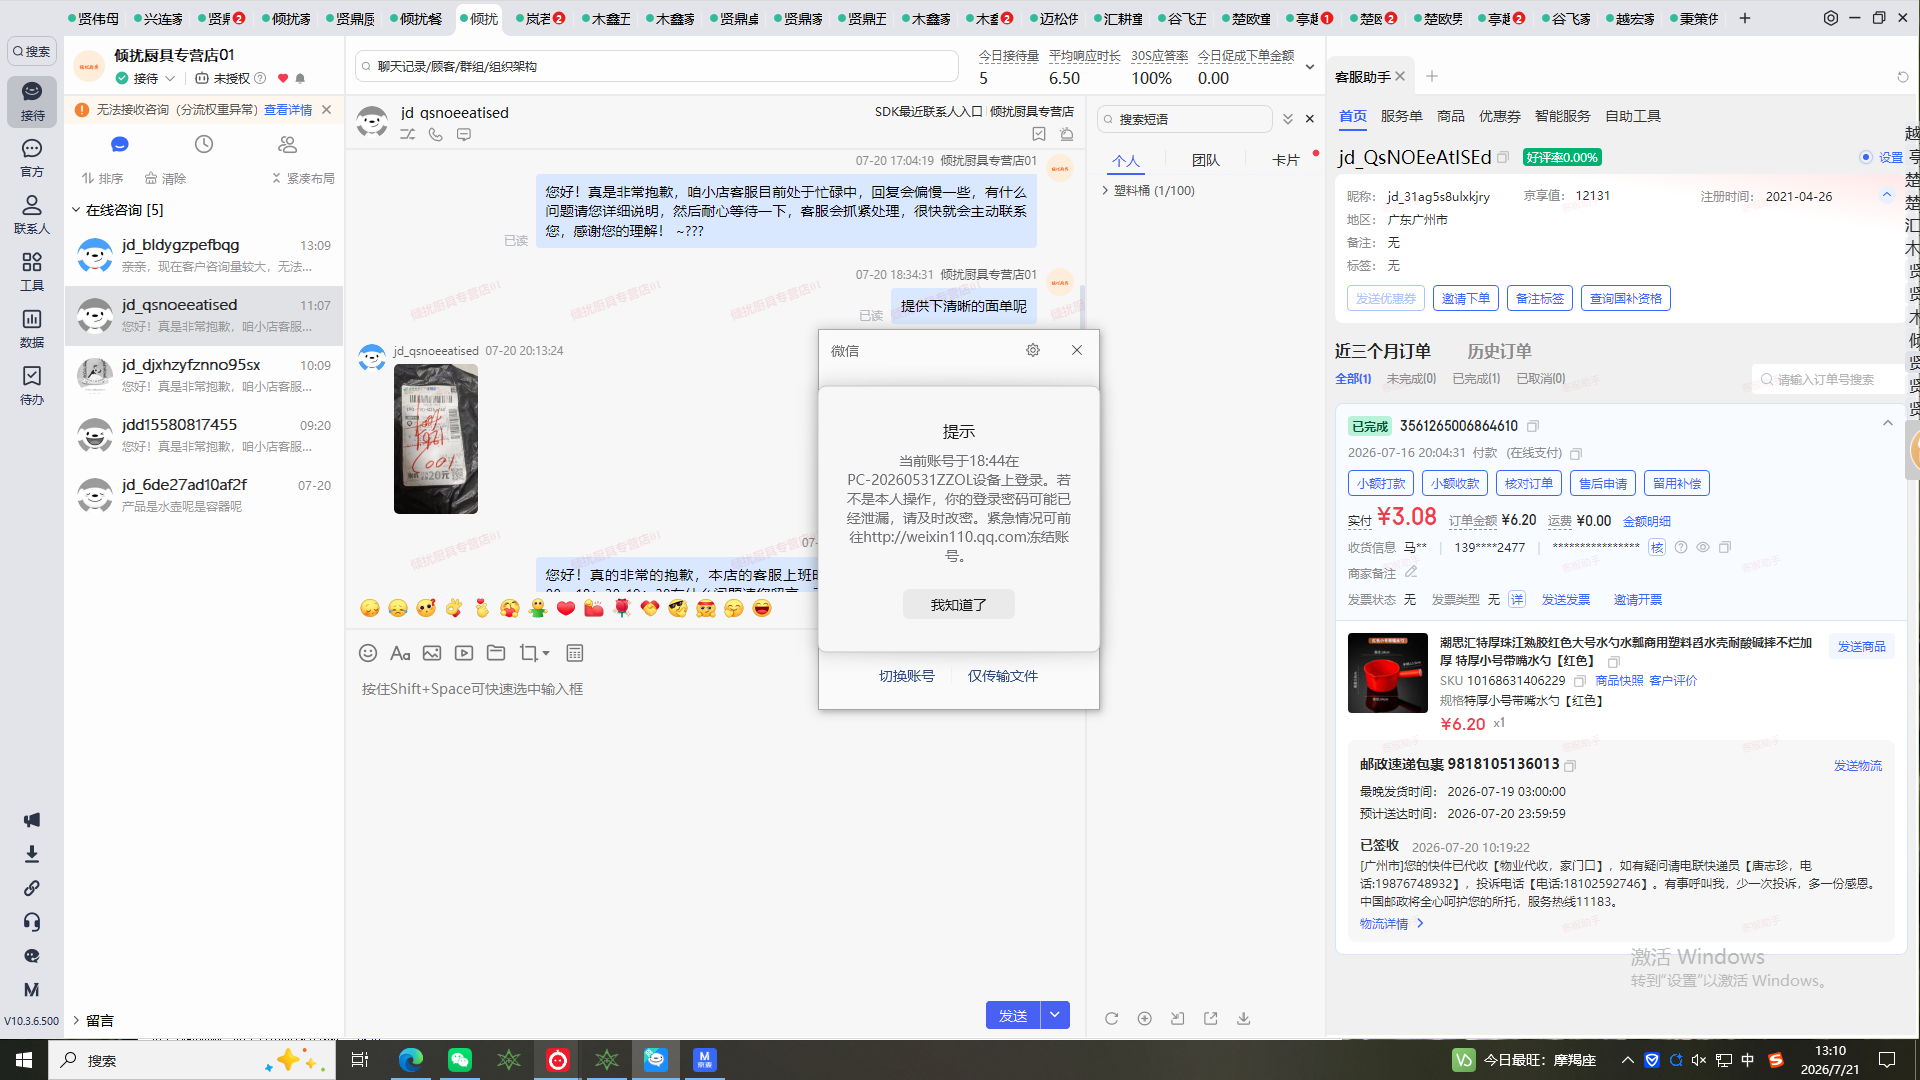This screenshot has height=1080, width=1920.
Task: Expand the 塑料桶 (1/100) phrase group
Action: pos(1105,190)
